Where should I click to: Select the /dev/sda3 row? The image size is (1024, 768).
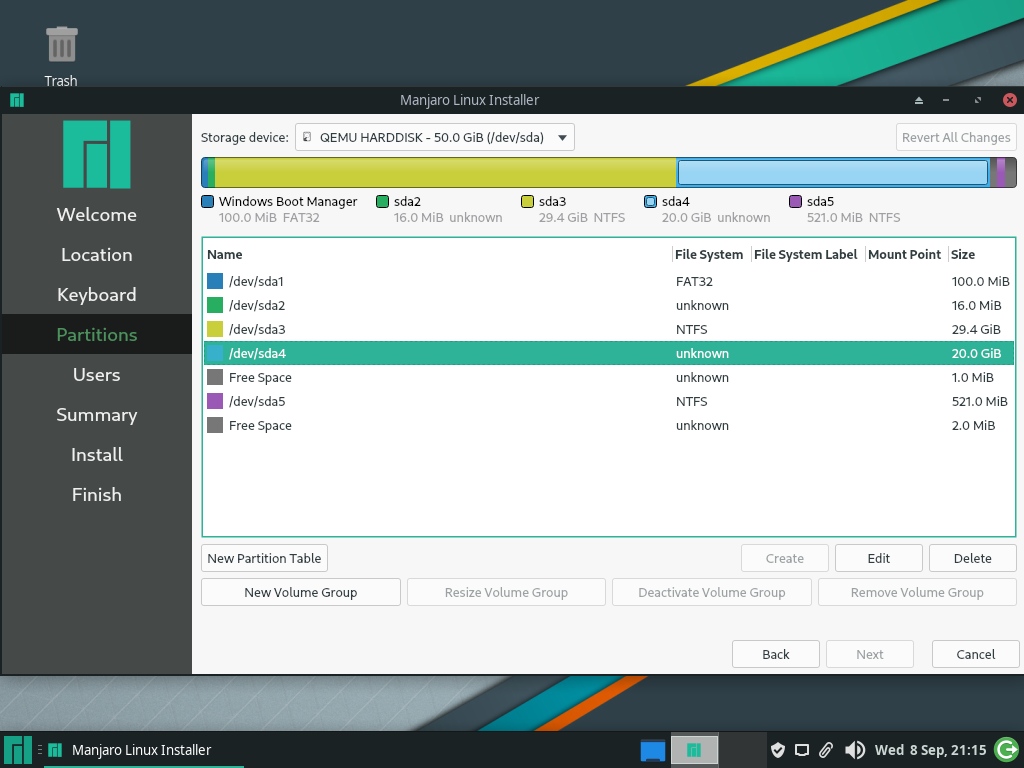point(609,329)
